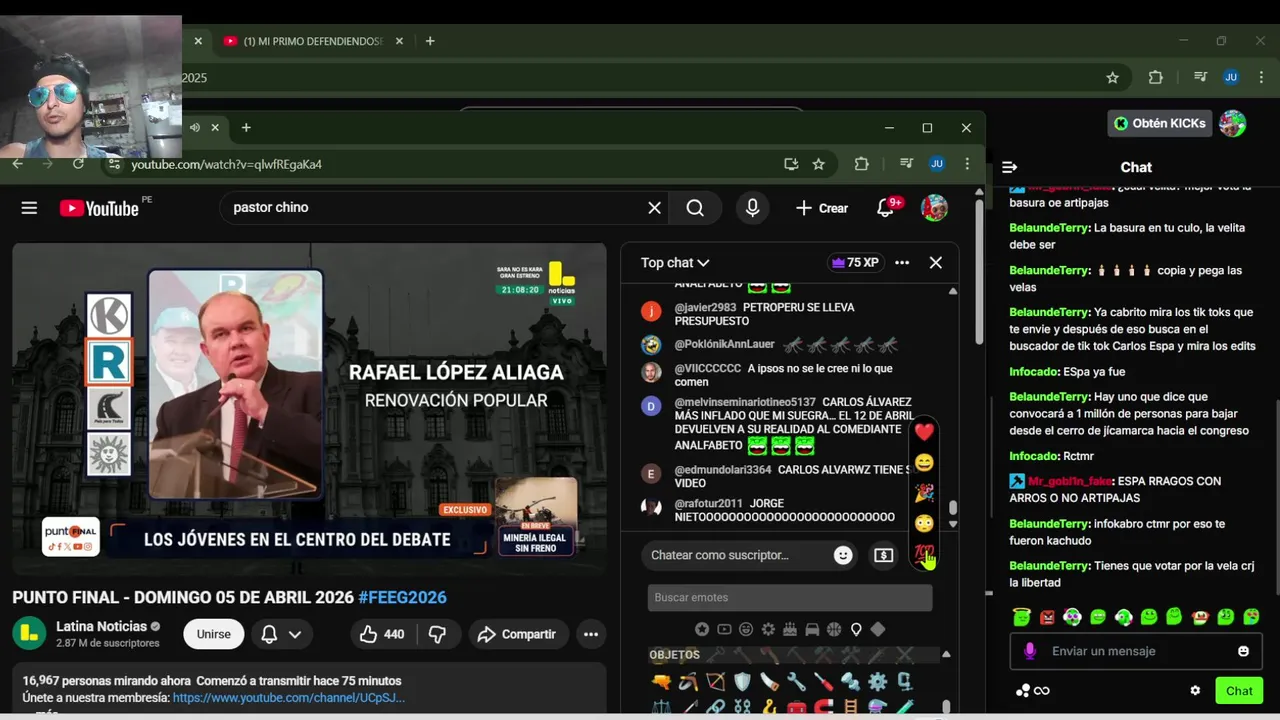This screenshot has height=720, width=1280.
Task: Collapse the OBJETOS emoji section arrow
Action: click(946, 655)
